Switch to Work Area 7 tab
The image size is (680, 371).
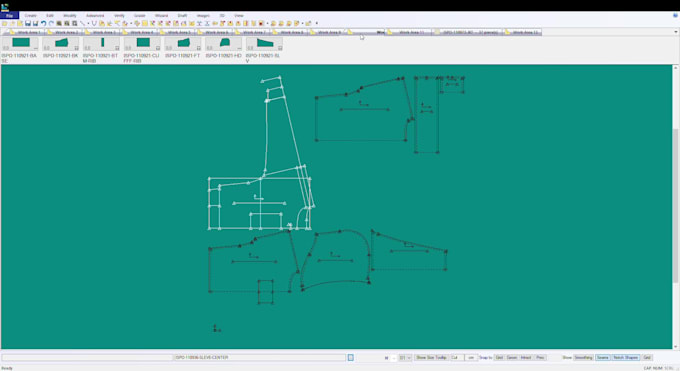pos(250,32)
